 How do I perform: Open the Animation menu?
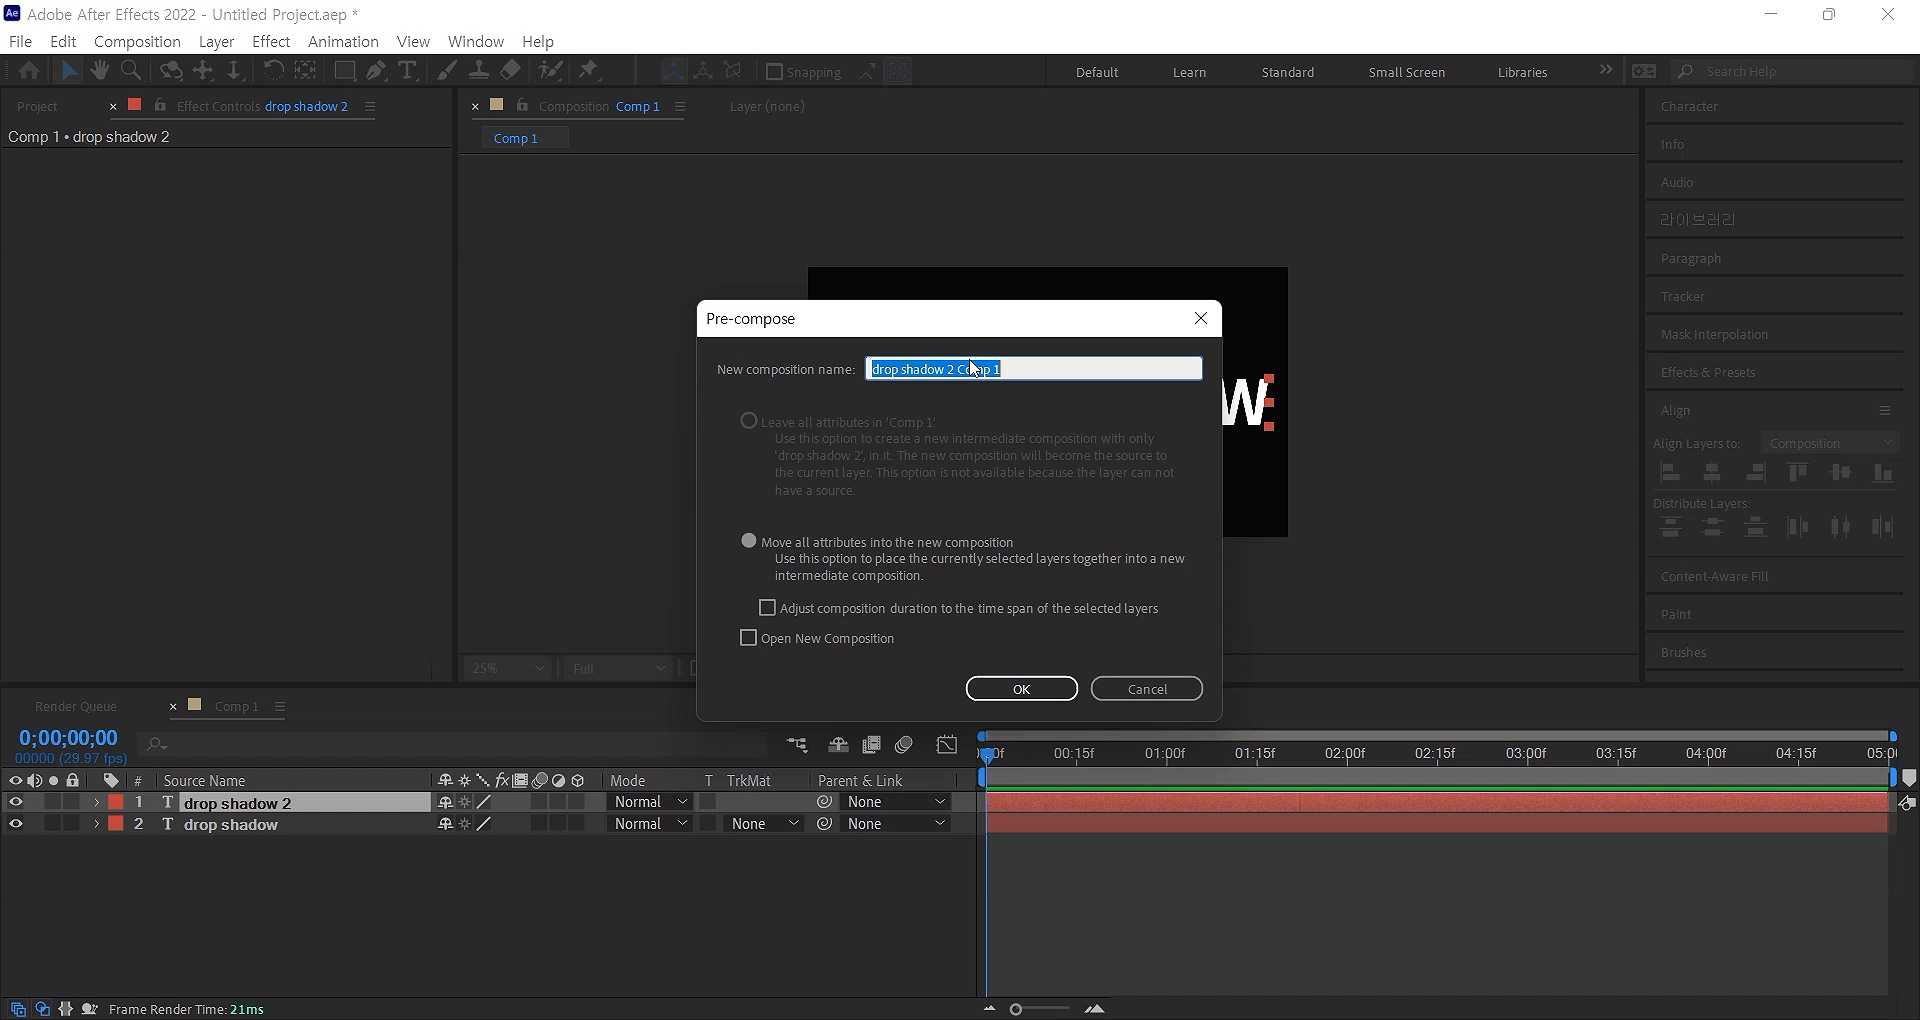tap(343, 41)
